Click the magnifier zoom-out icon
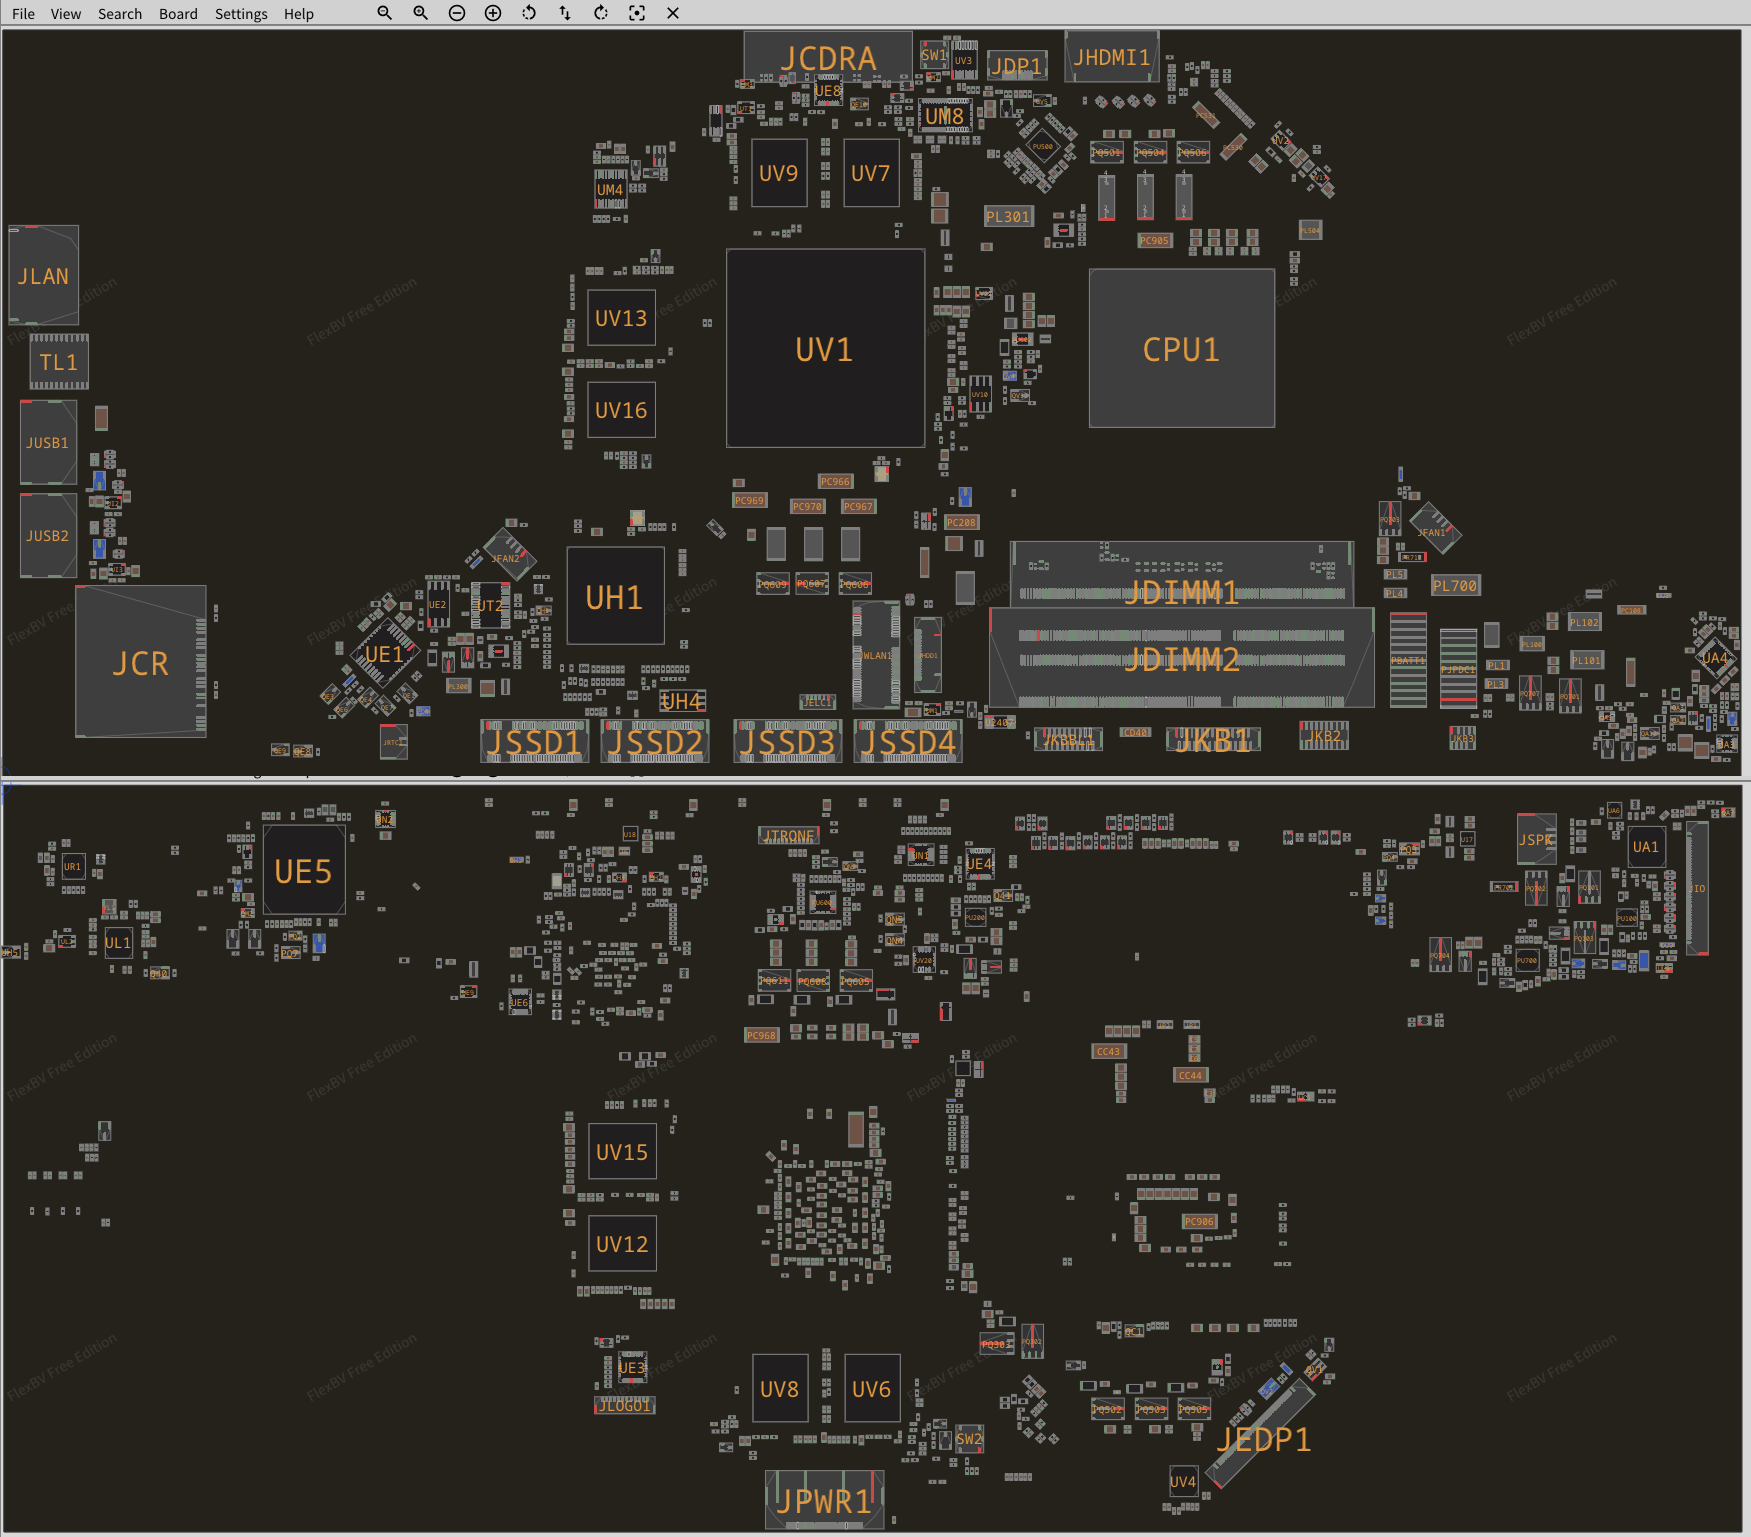 (384, 13)
